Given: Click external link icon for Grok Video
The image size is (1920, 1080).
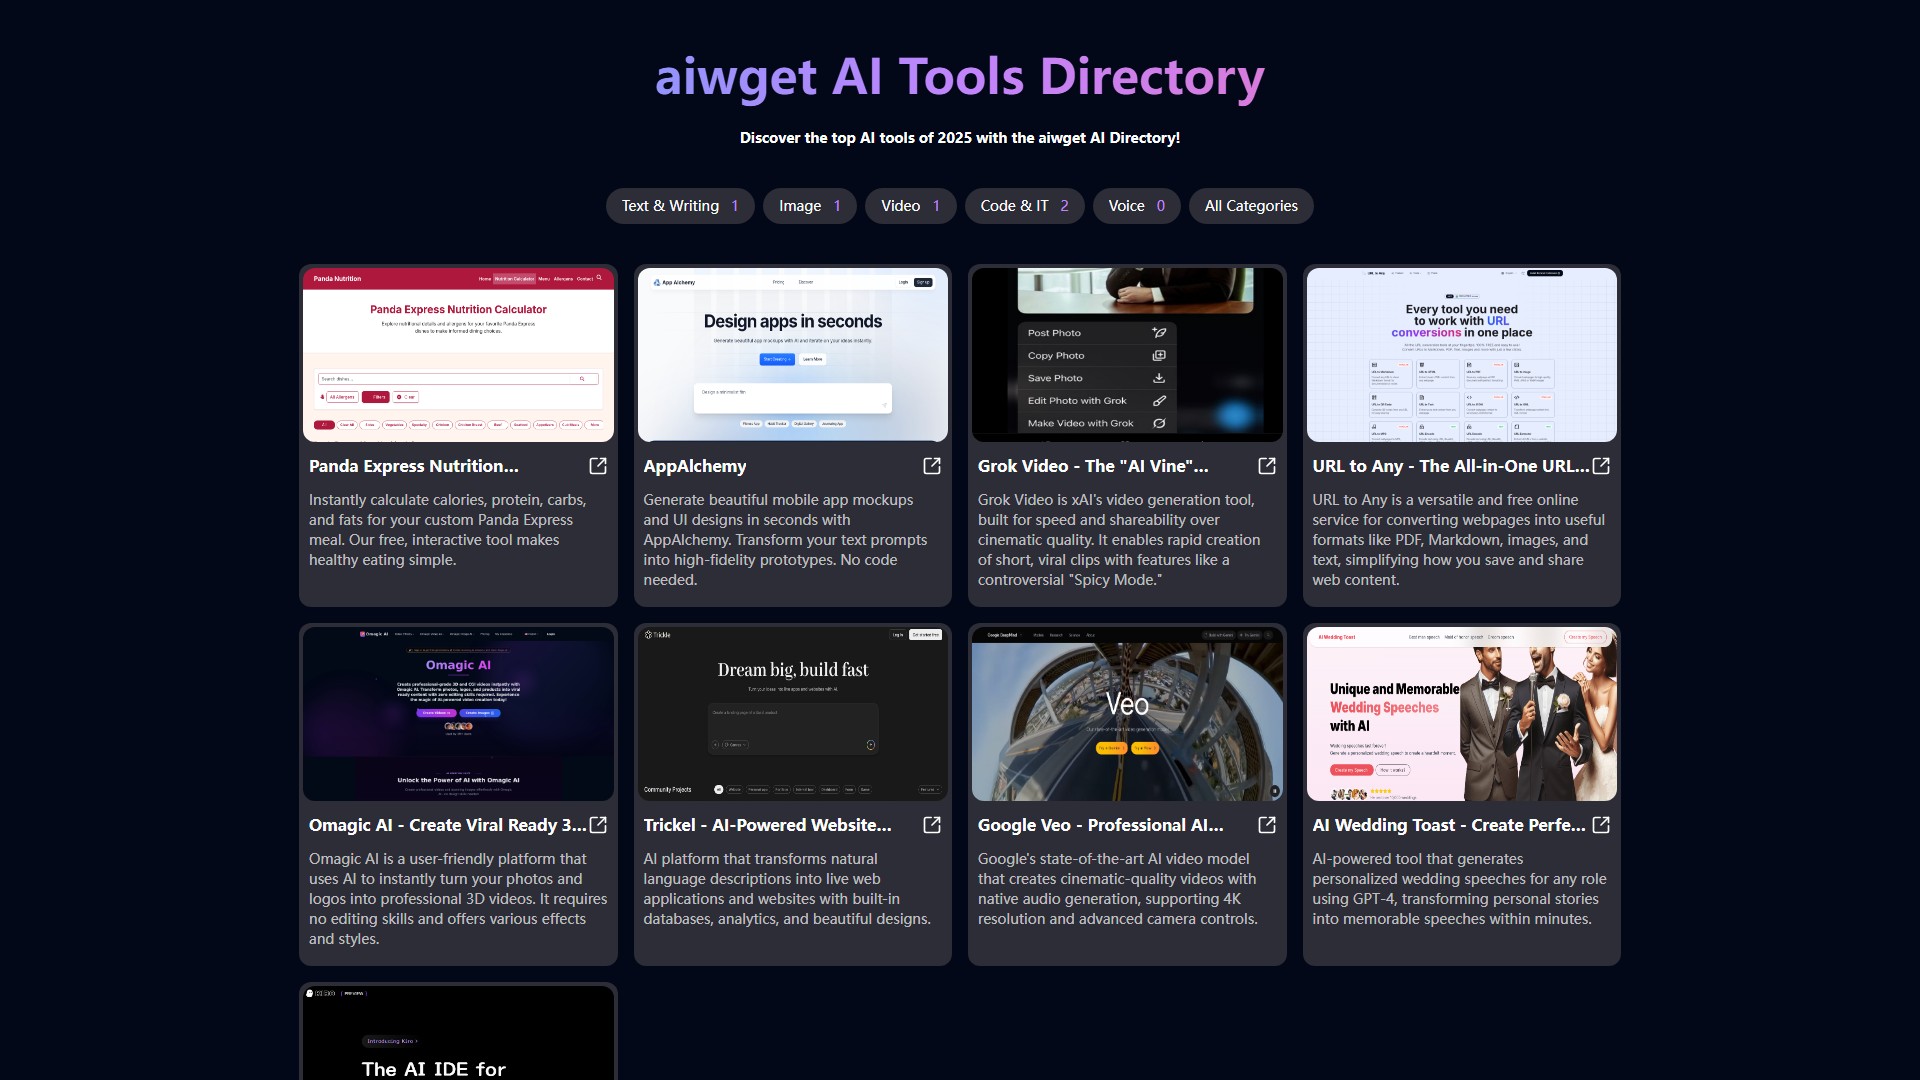Looking at the screenshot, I should [1267, 466].
